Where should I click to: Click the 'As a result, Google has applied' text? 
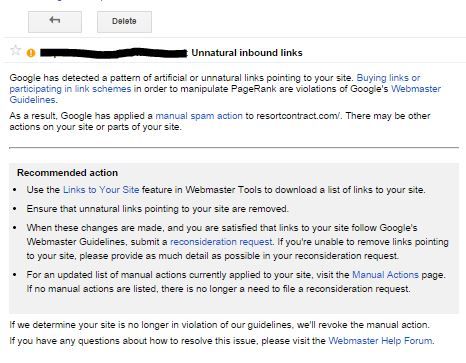81,116
